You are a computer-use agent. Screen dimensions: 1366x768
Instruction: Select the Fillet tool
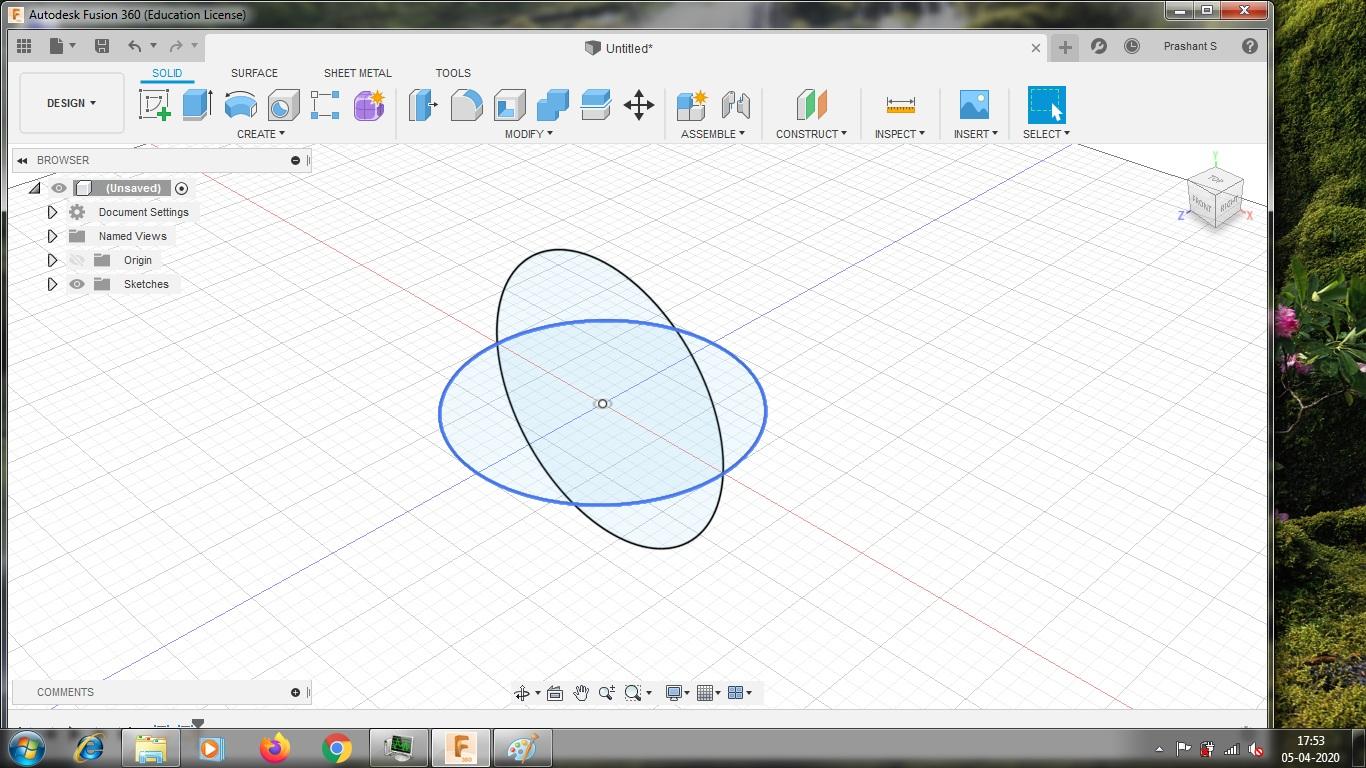pos(466,105)
